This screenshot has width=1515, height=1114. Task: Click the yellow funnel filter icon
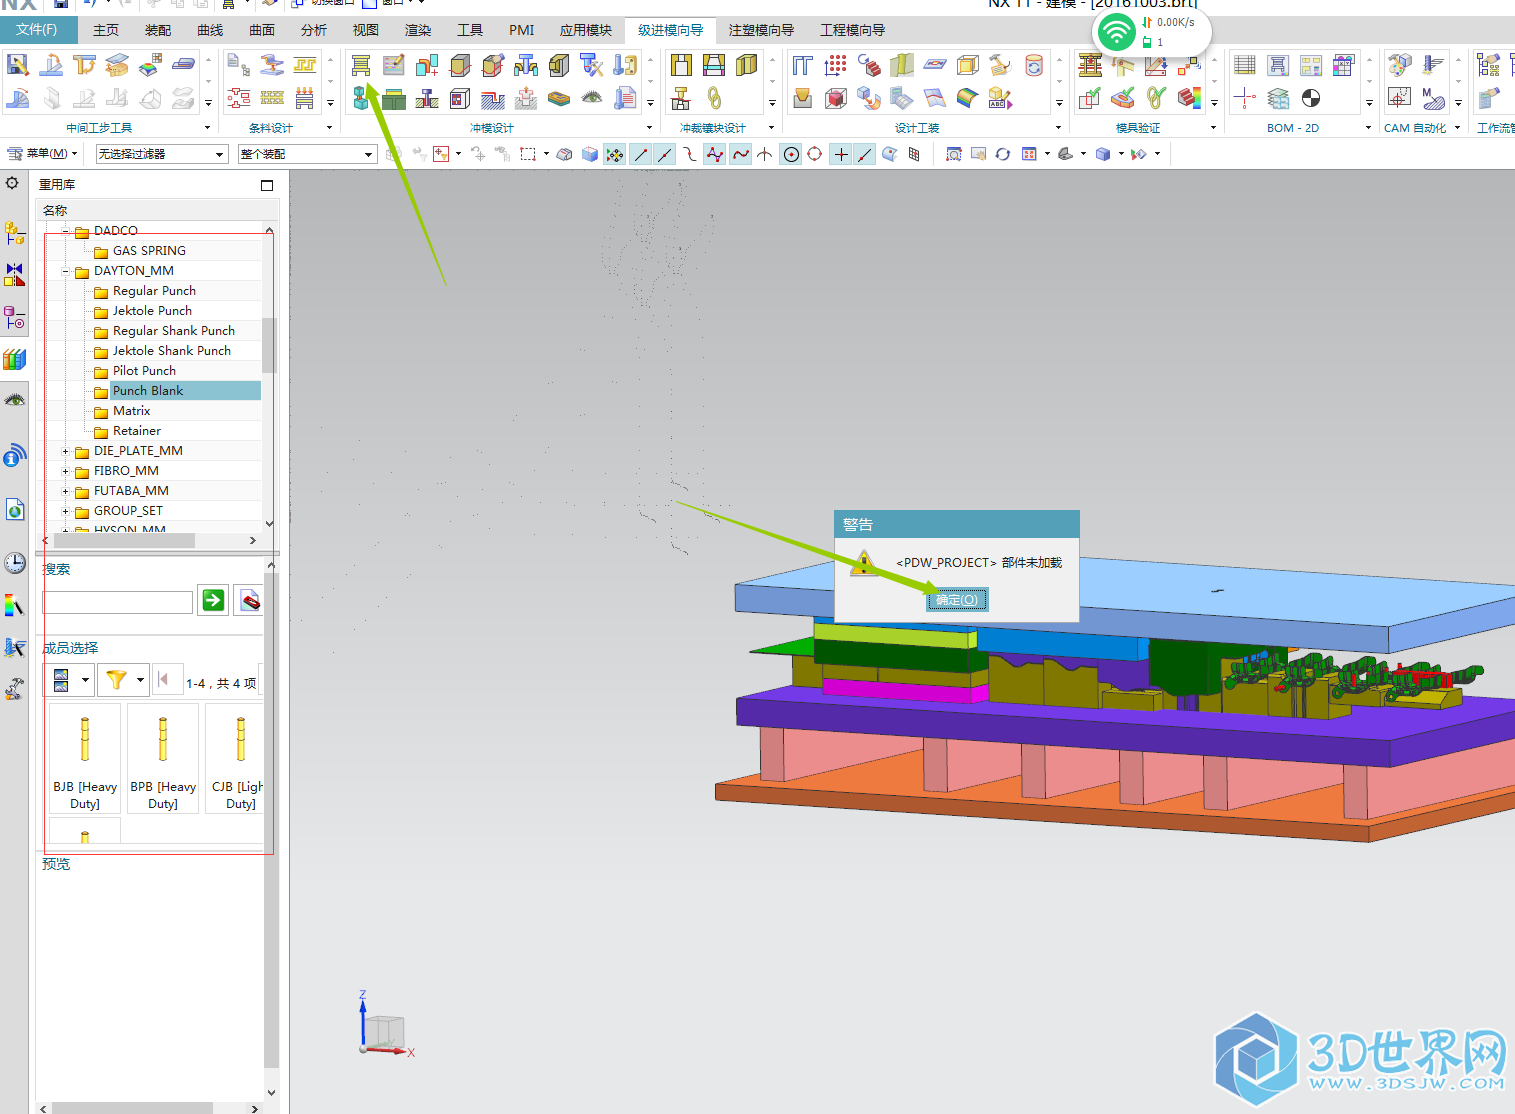(x=117, y=680)
